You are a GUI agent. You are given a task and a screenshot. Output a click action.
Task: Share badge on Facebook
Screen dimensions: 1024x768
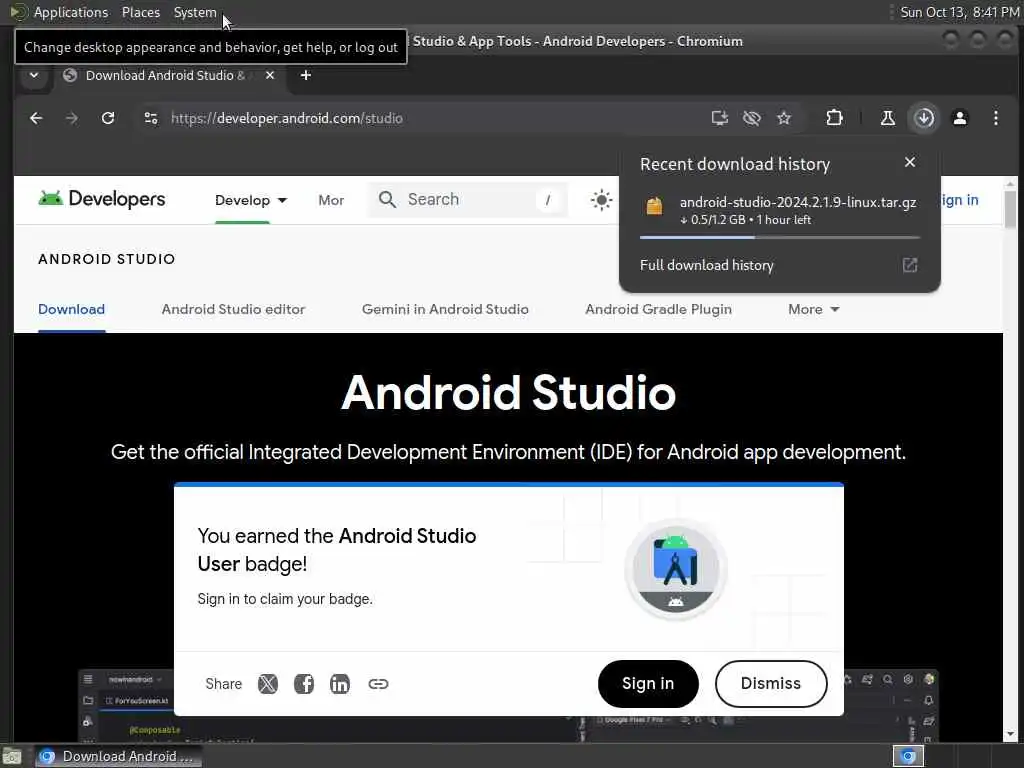point(304,684)
